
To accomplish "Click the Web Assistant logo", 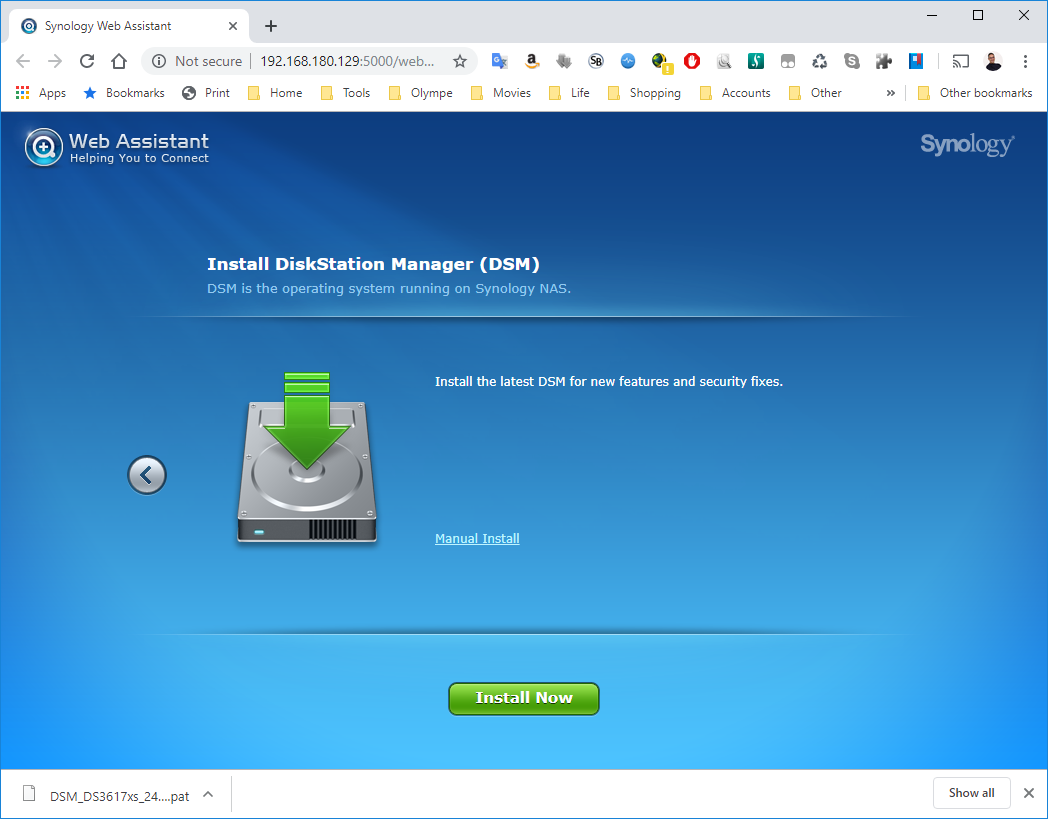I will click(117, 147).
